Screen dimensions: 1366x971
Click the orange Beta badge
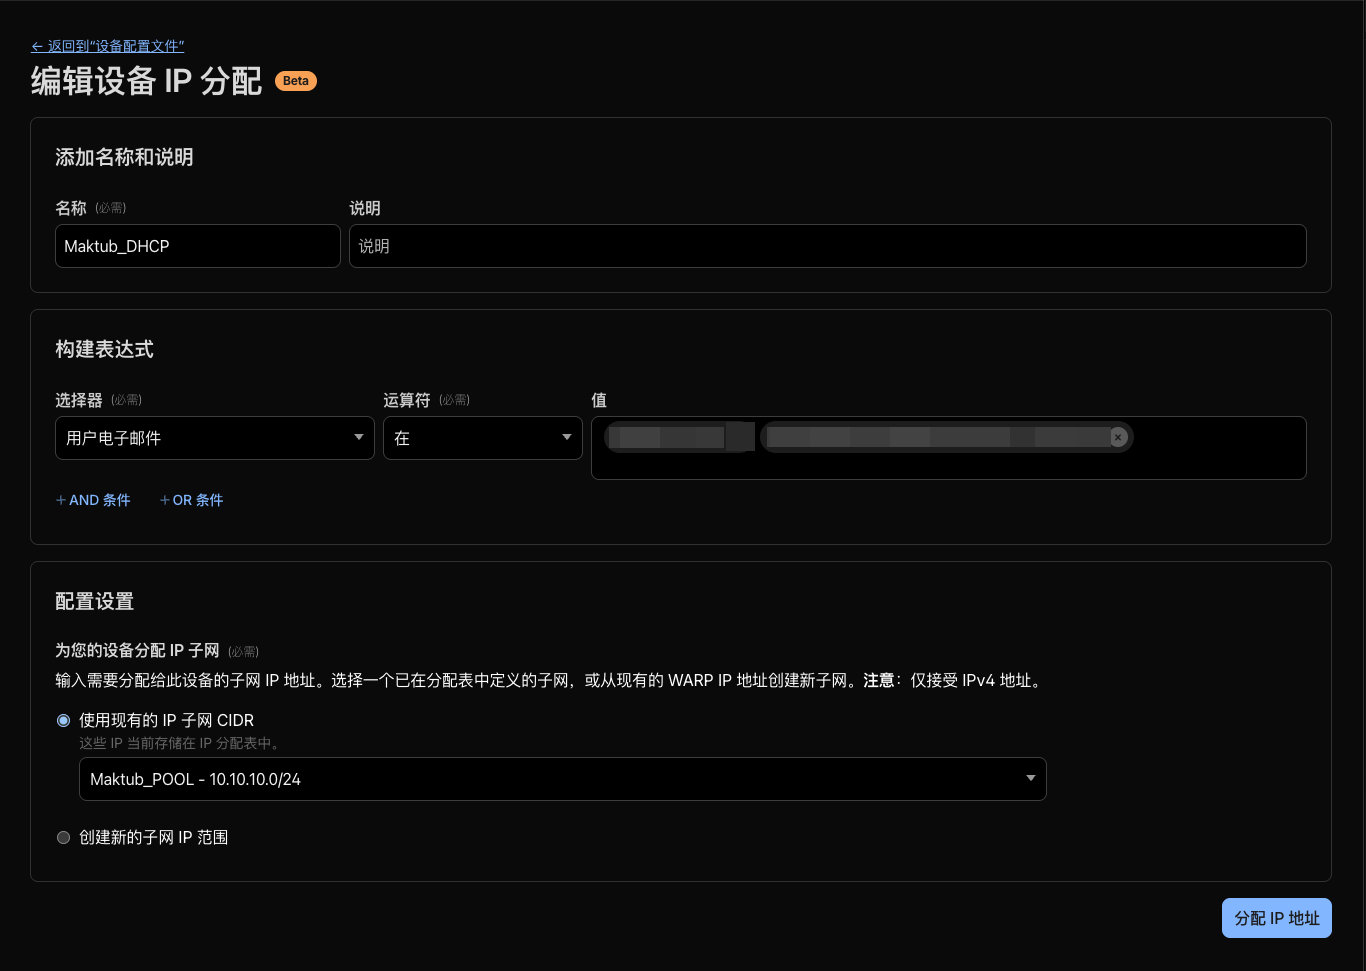tap(295, 81)
